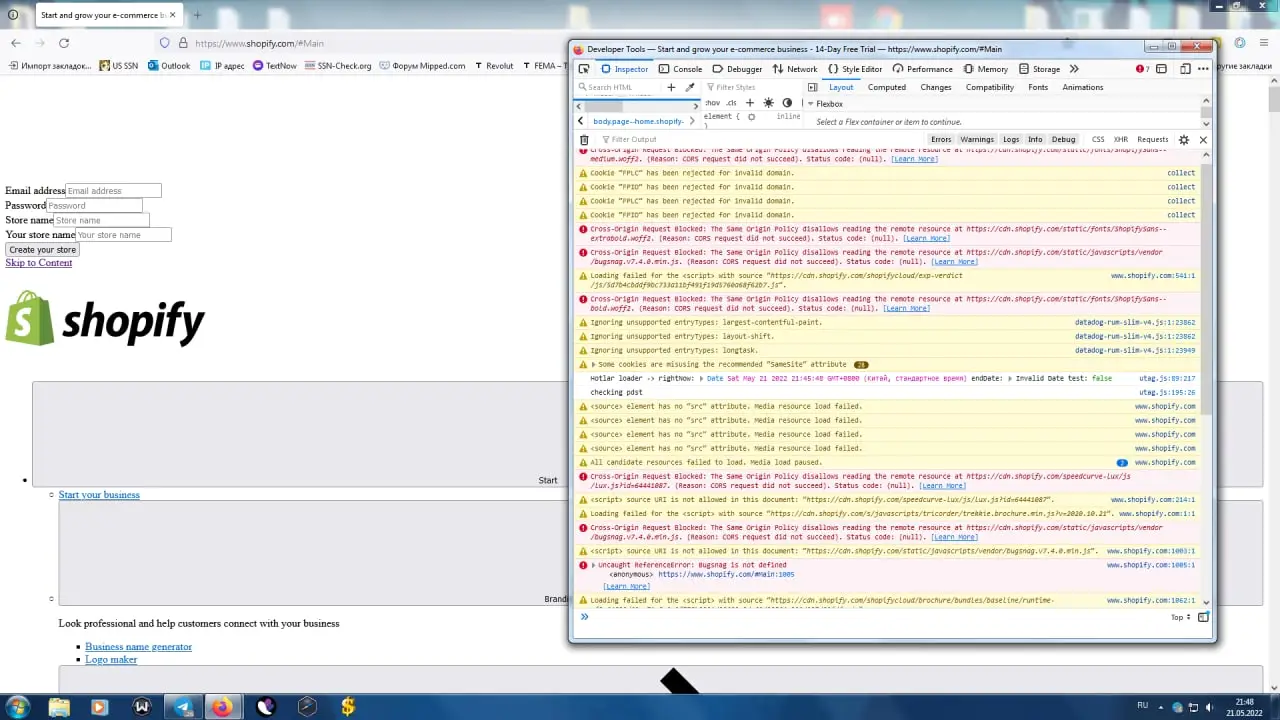Viewport: 1280px width, 720px height.
Task: Open the Style Editor panel
Action: point(854,69)
